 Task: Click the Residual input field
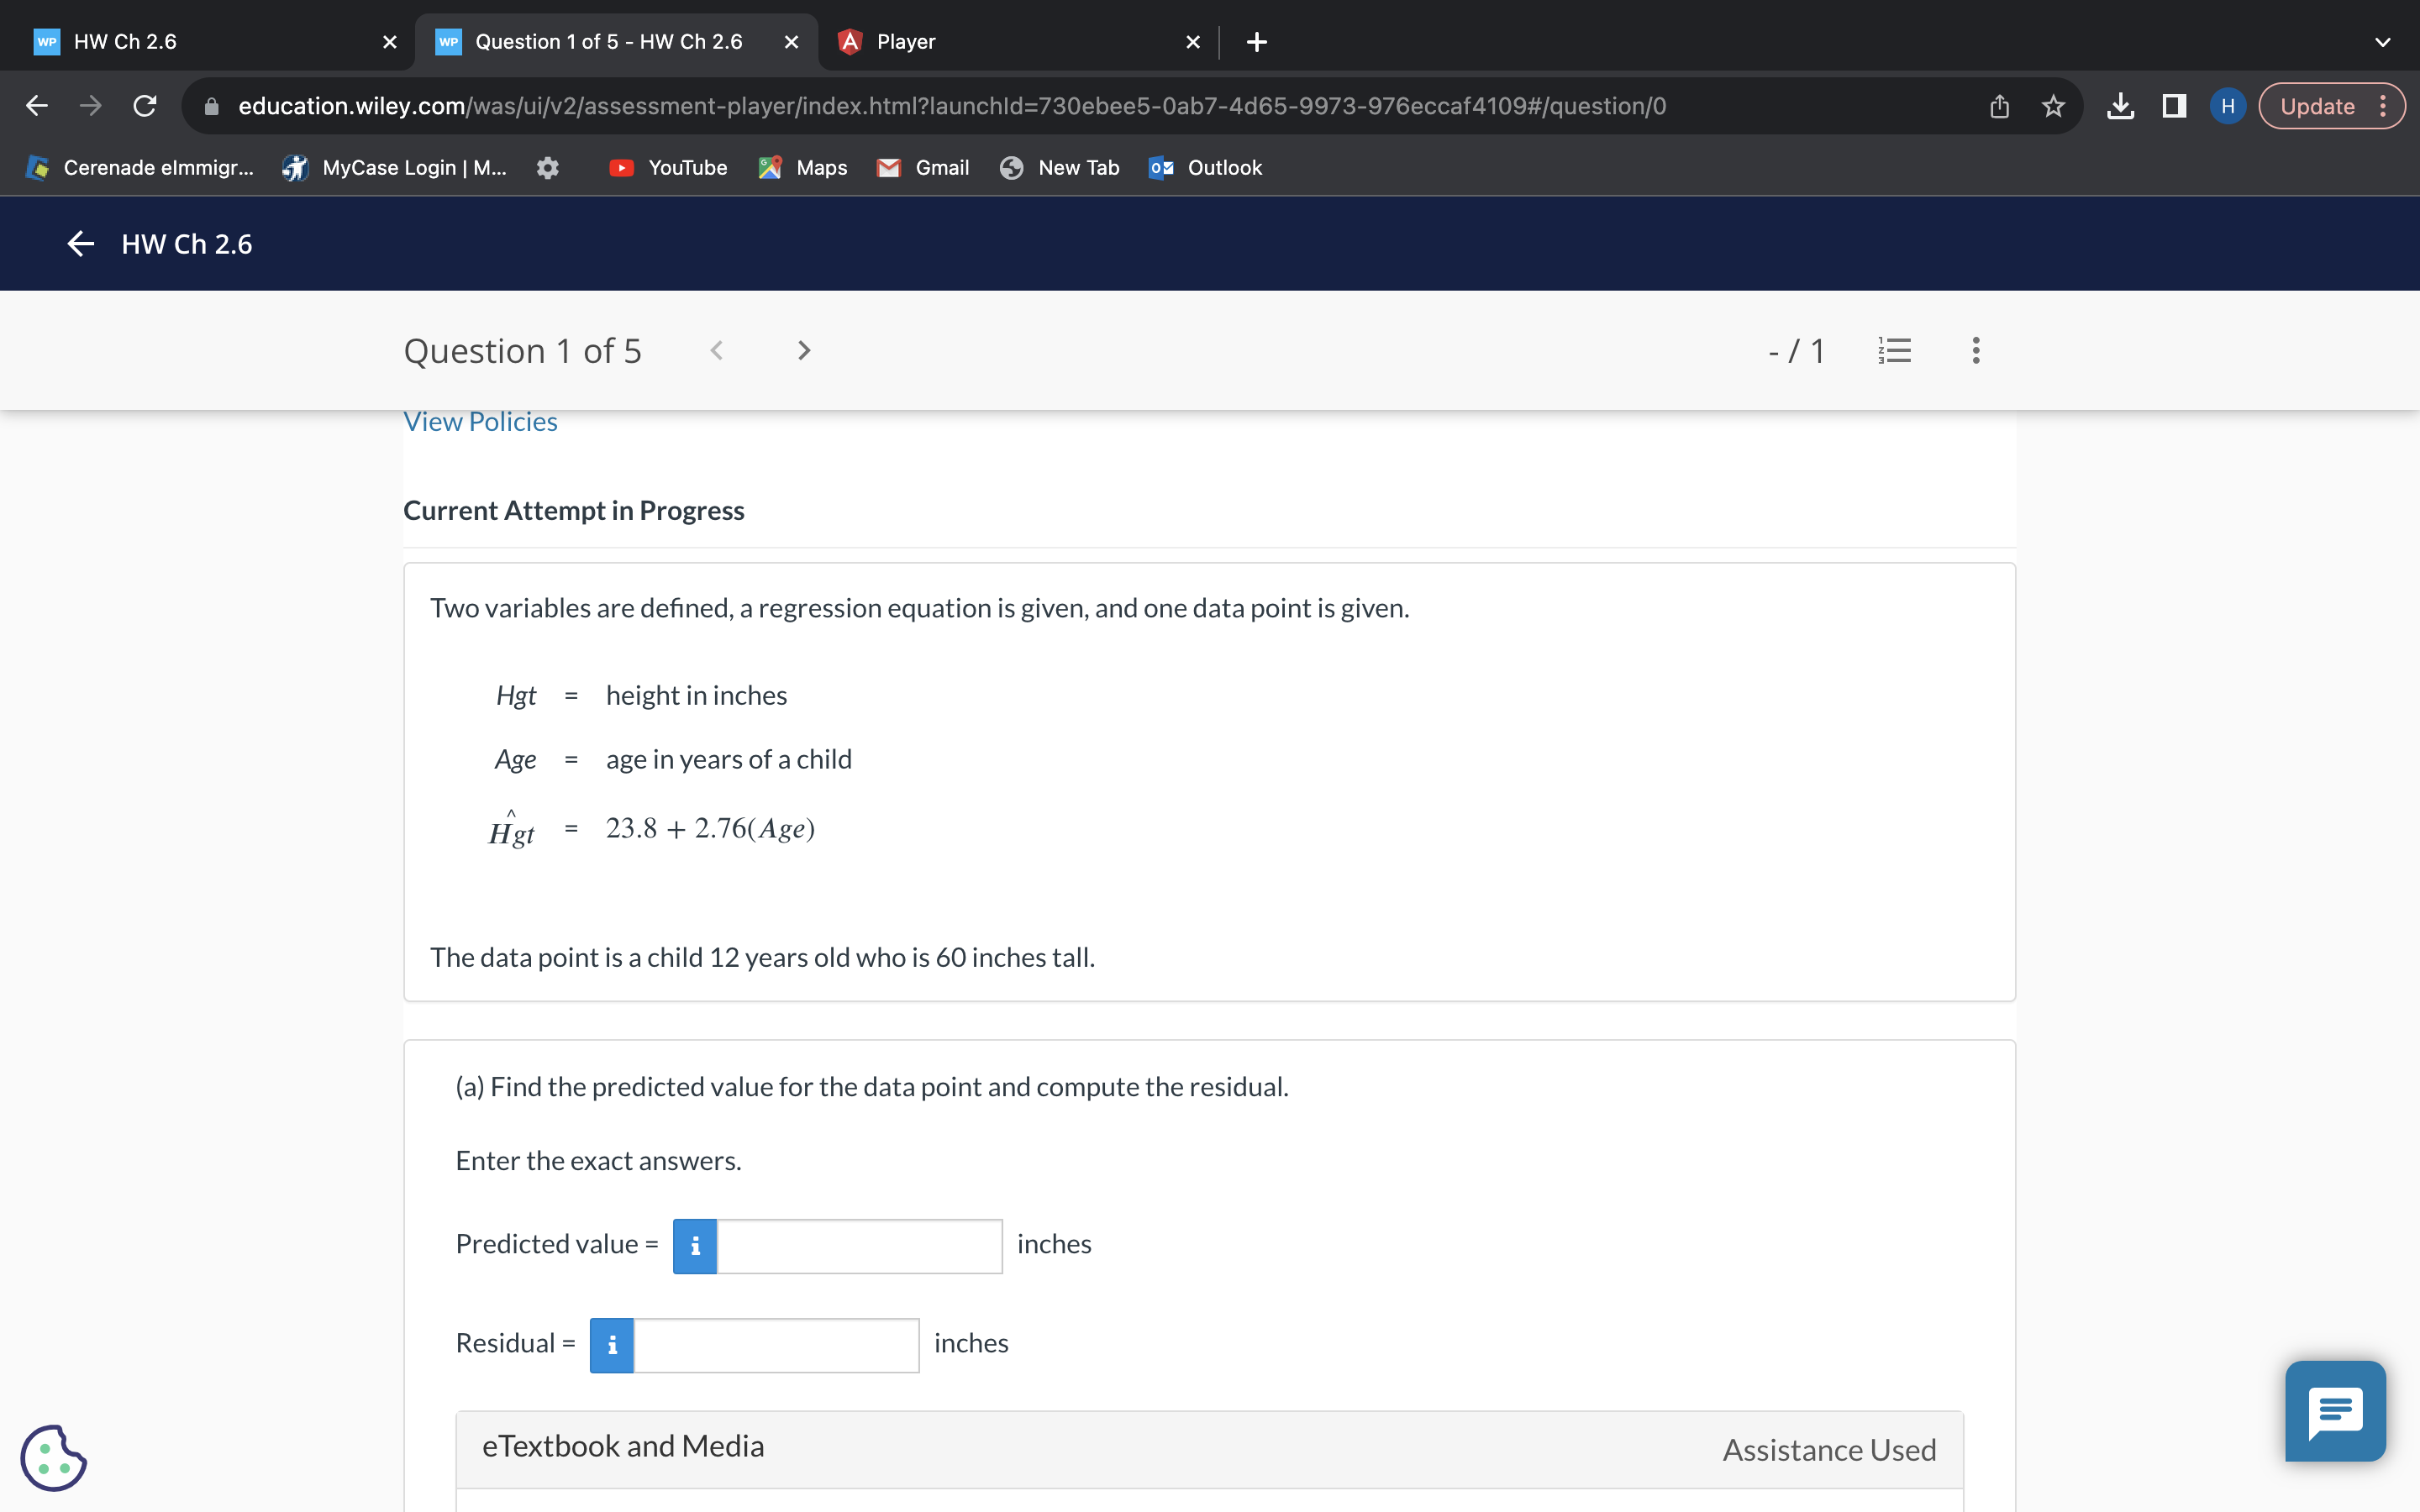pyautogui.click(x=776, y=1345)
